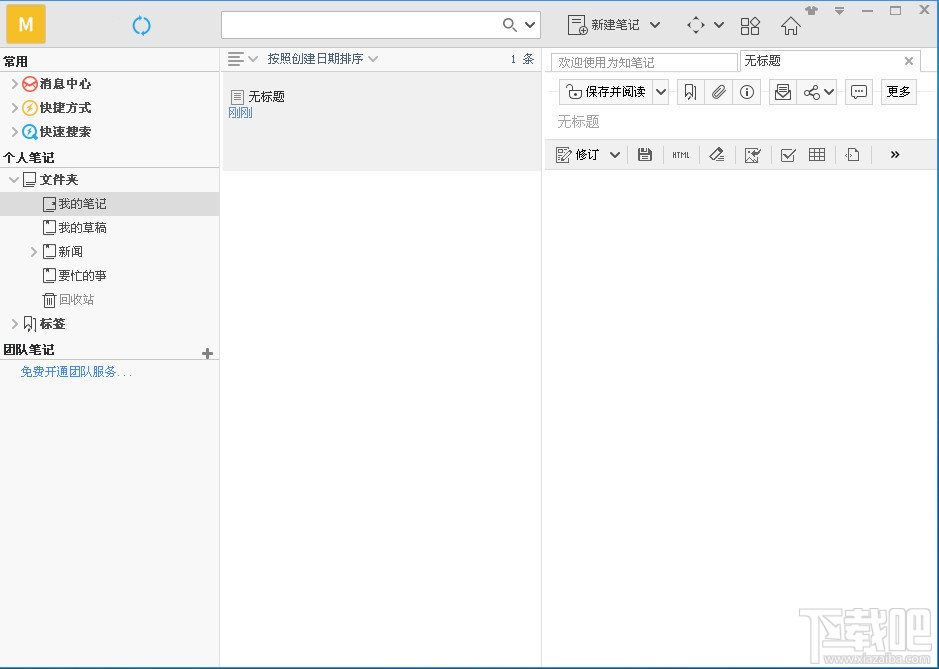Open the 修订 dropdown arrow
This screenshot has width=939, height=669.
(x=615, y=155)
